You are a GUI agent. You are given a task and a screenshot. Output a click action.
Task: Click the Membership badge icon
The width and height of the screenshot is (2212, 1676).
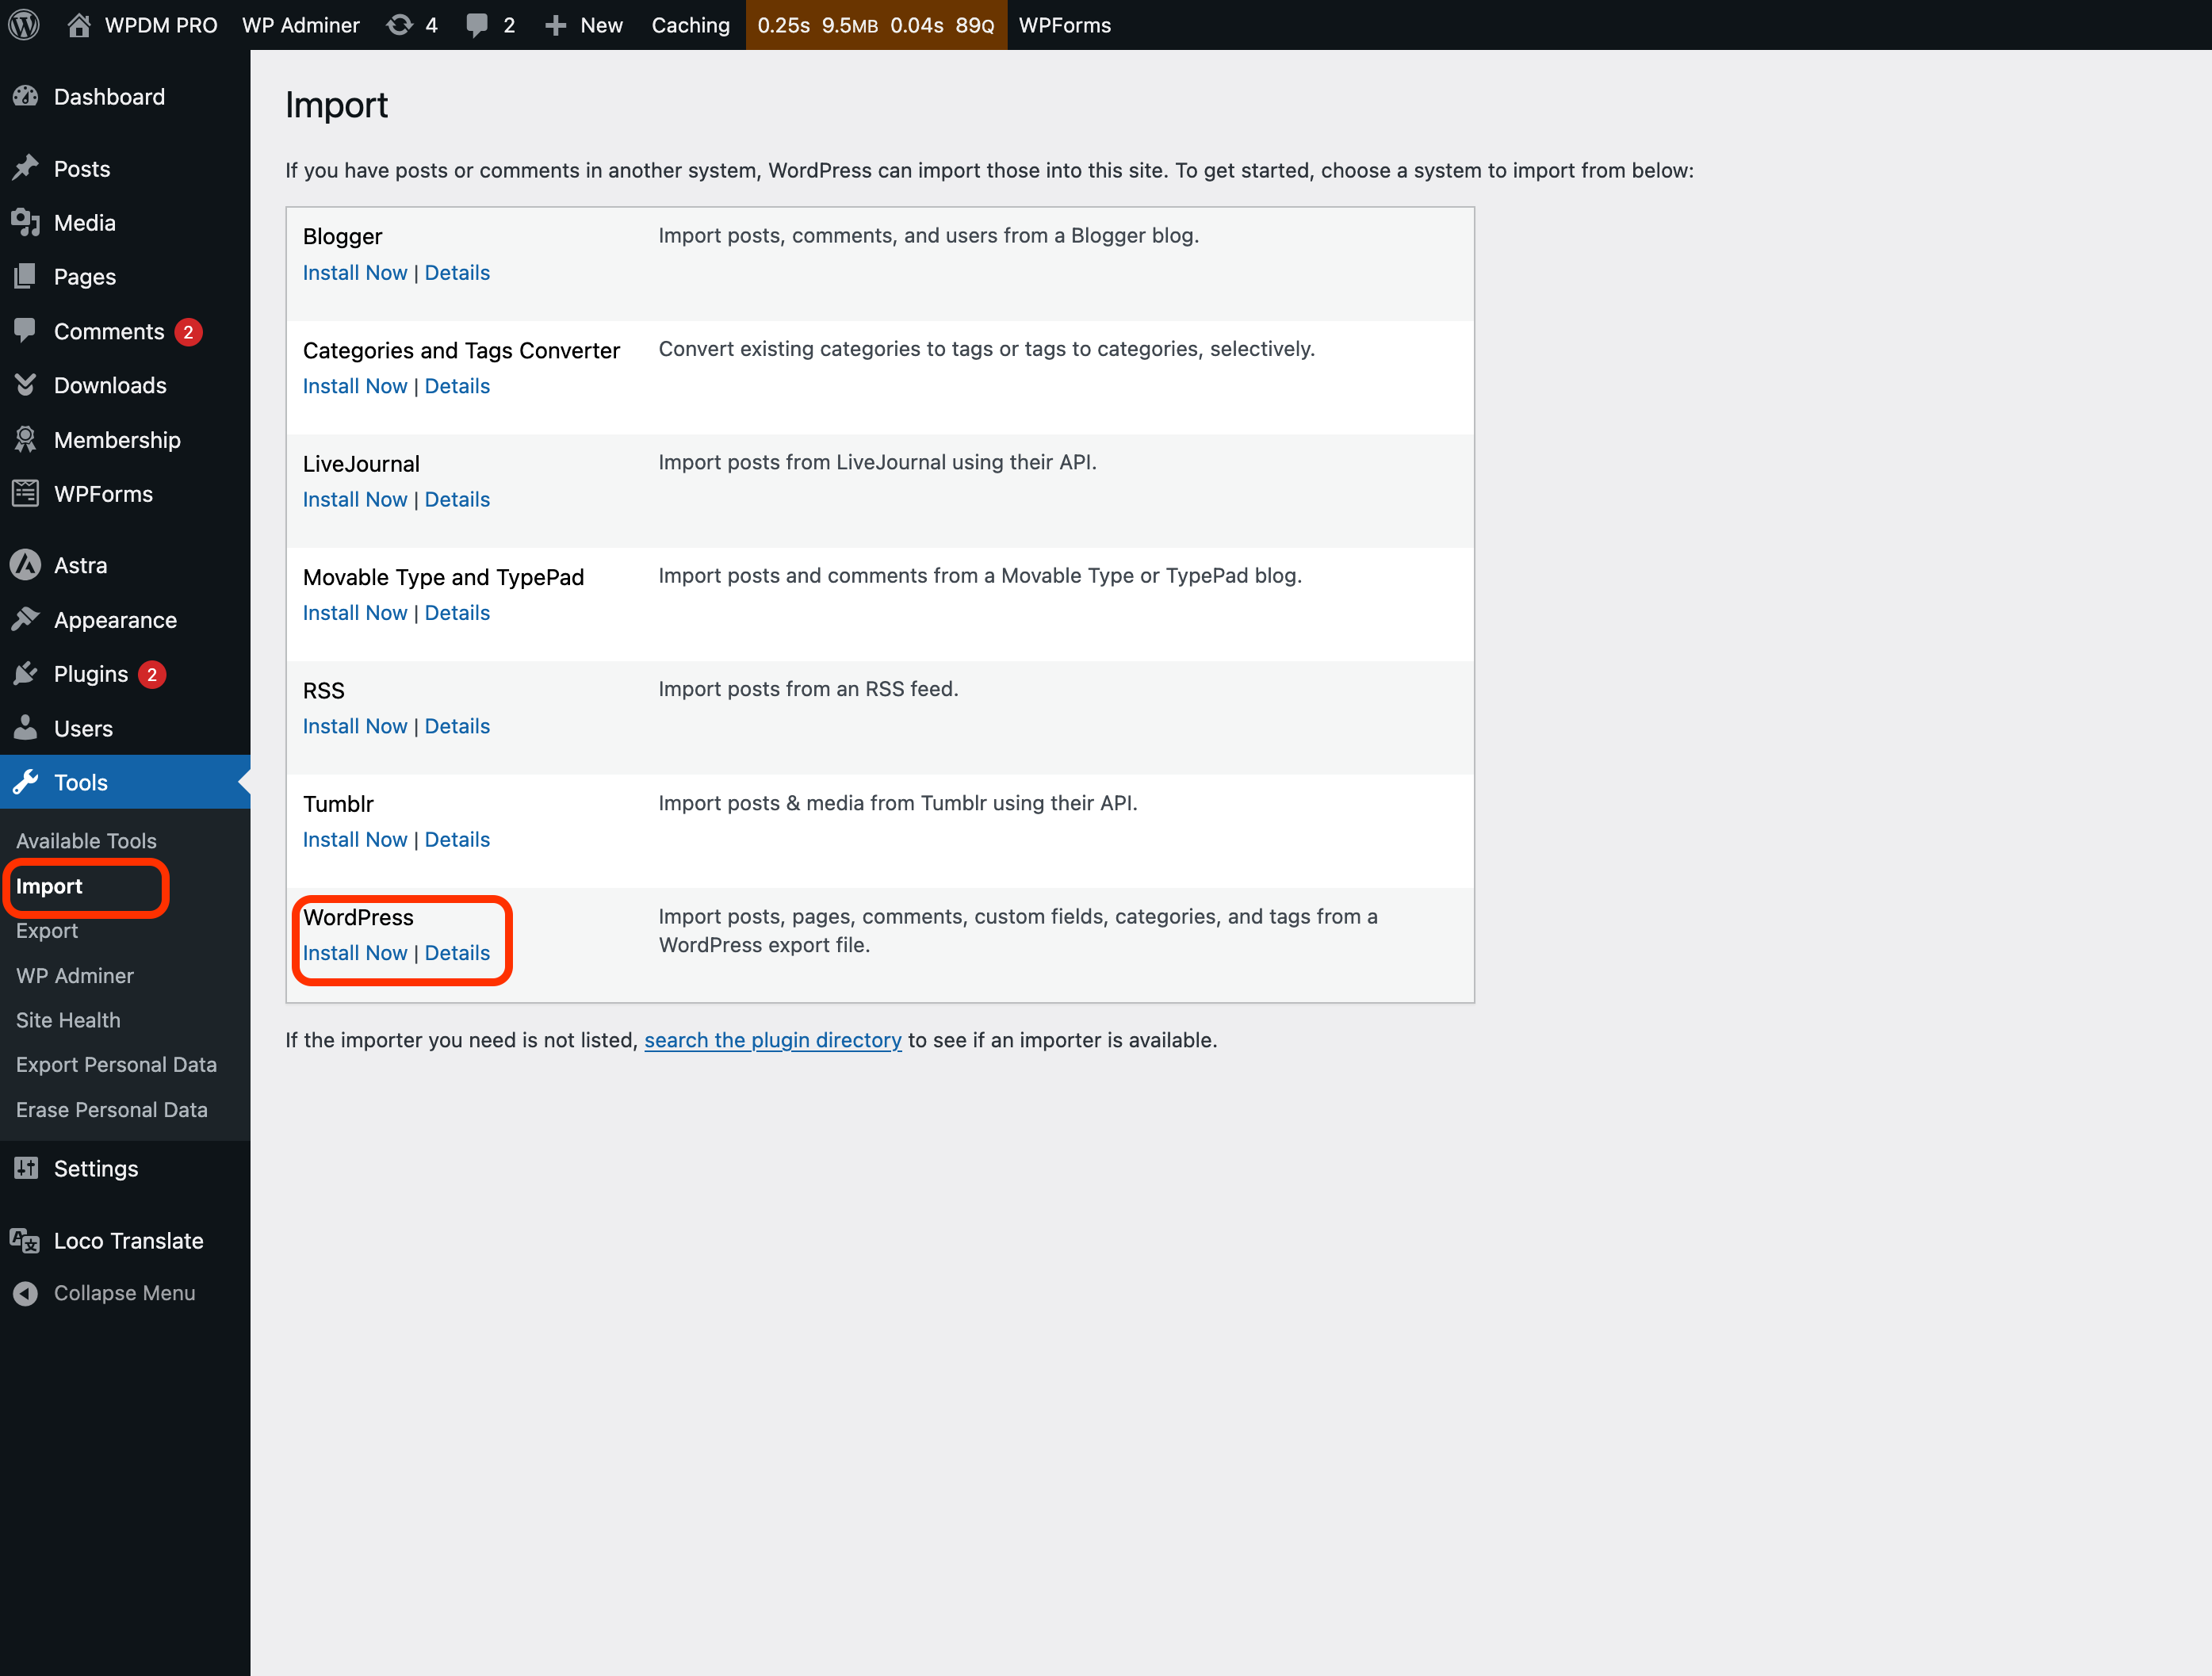tap(26, 440)
